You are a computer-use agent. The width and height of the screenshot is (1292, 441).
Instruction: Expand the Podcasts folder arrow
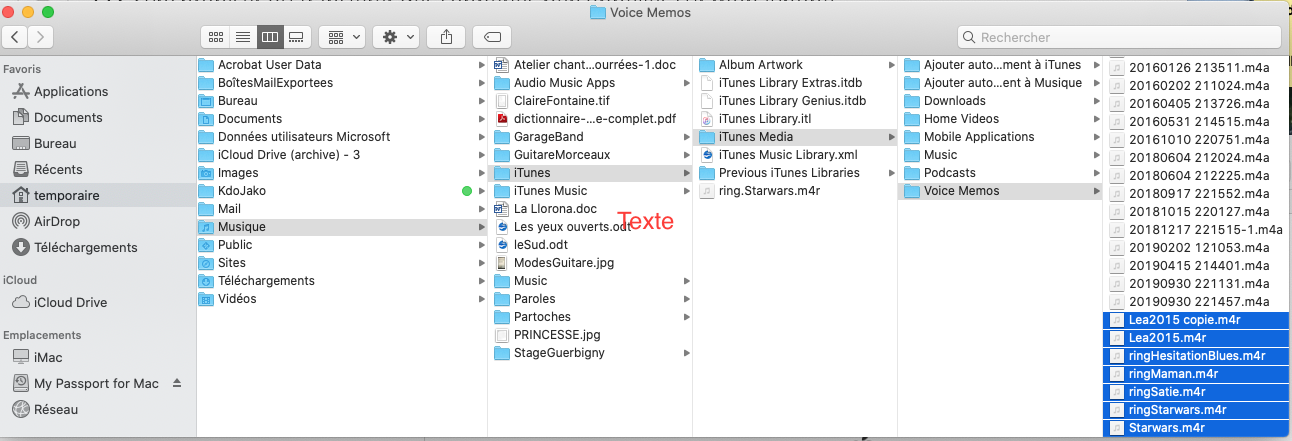pyautogui.click(x=1095, y=173)
